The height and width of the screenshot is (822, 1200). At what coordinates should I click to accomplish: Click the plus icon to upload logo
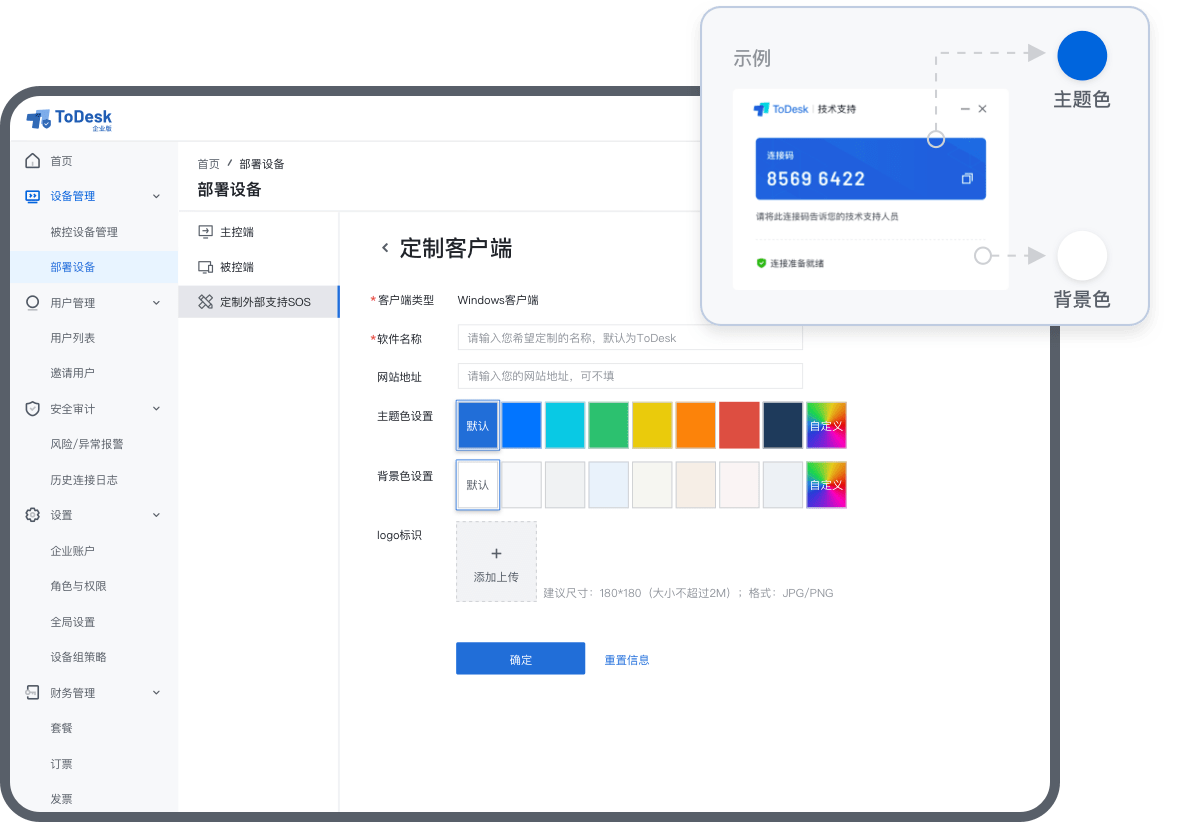click(496, 553)
